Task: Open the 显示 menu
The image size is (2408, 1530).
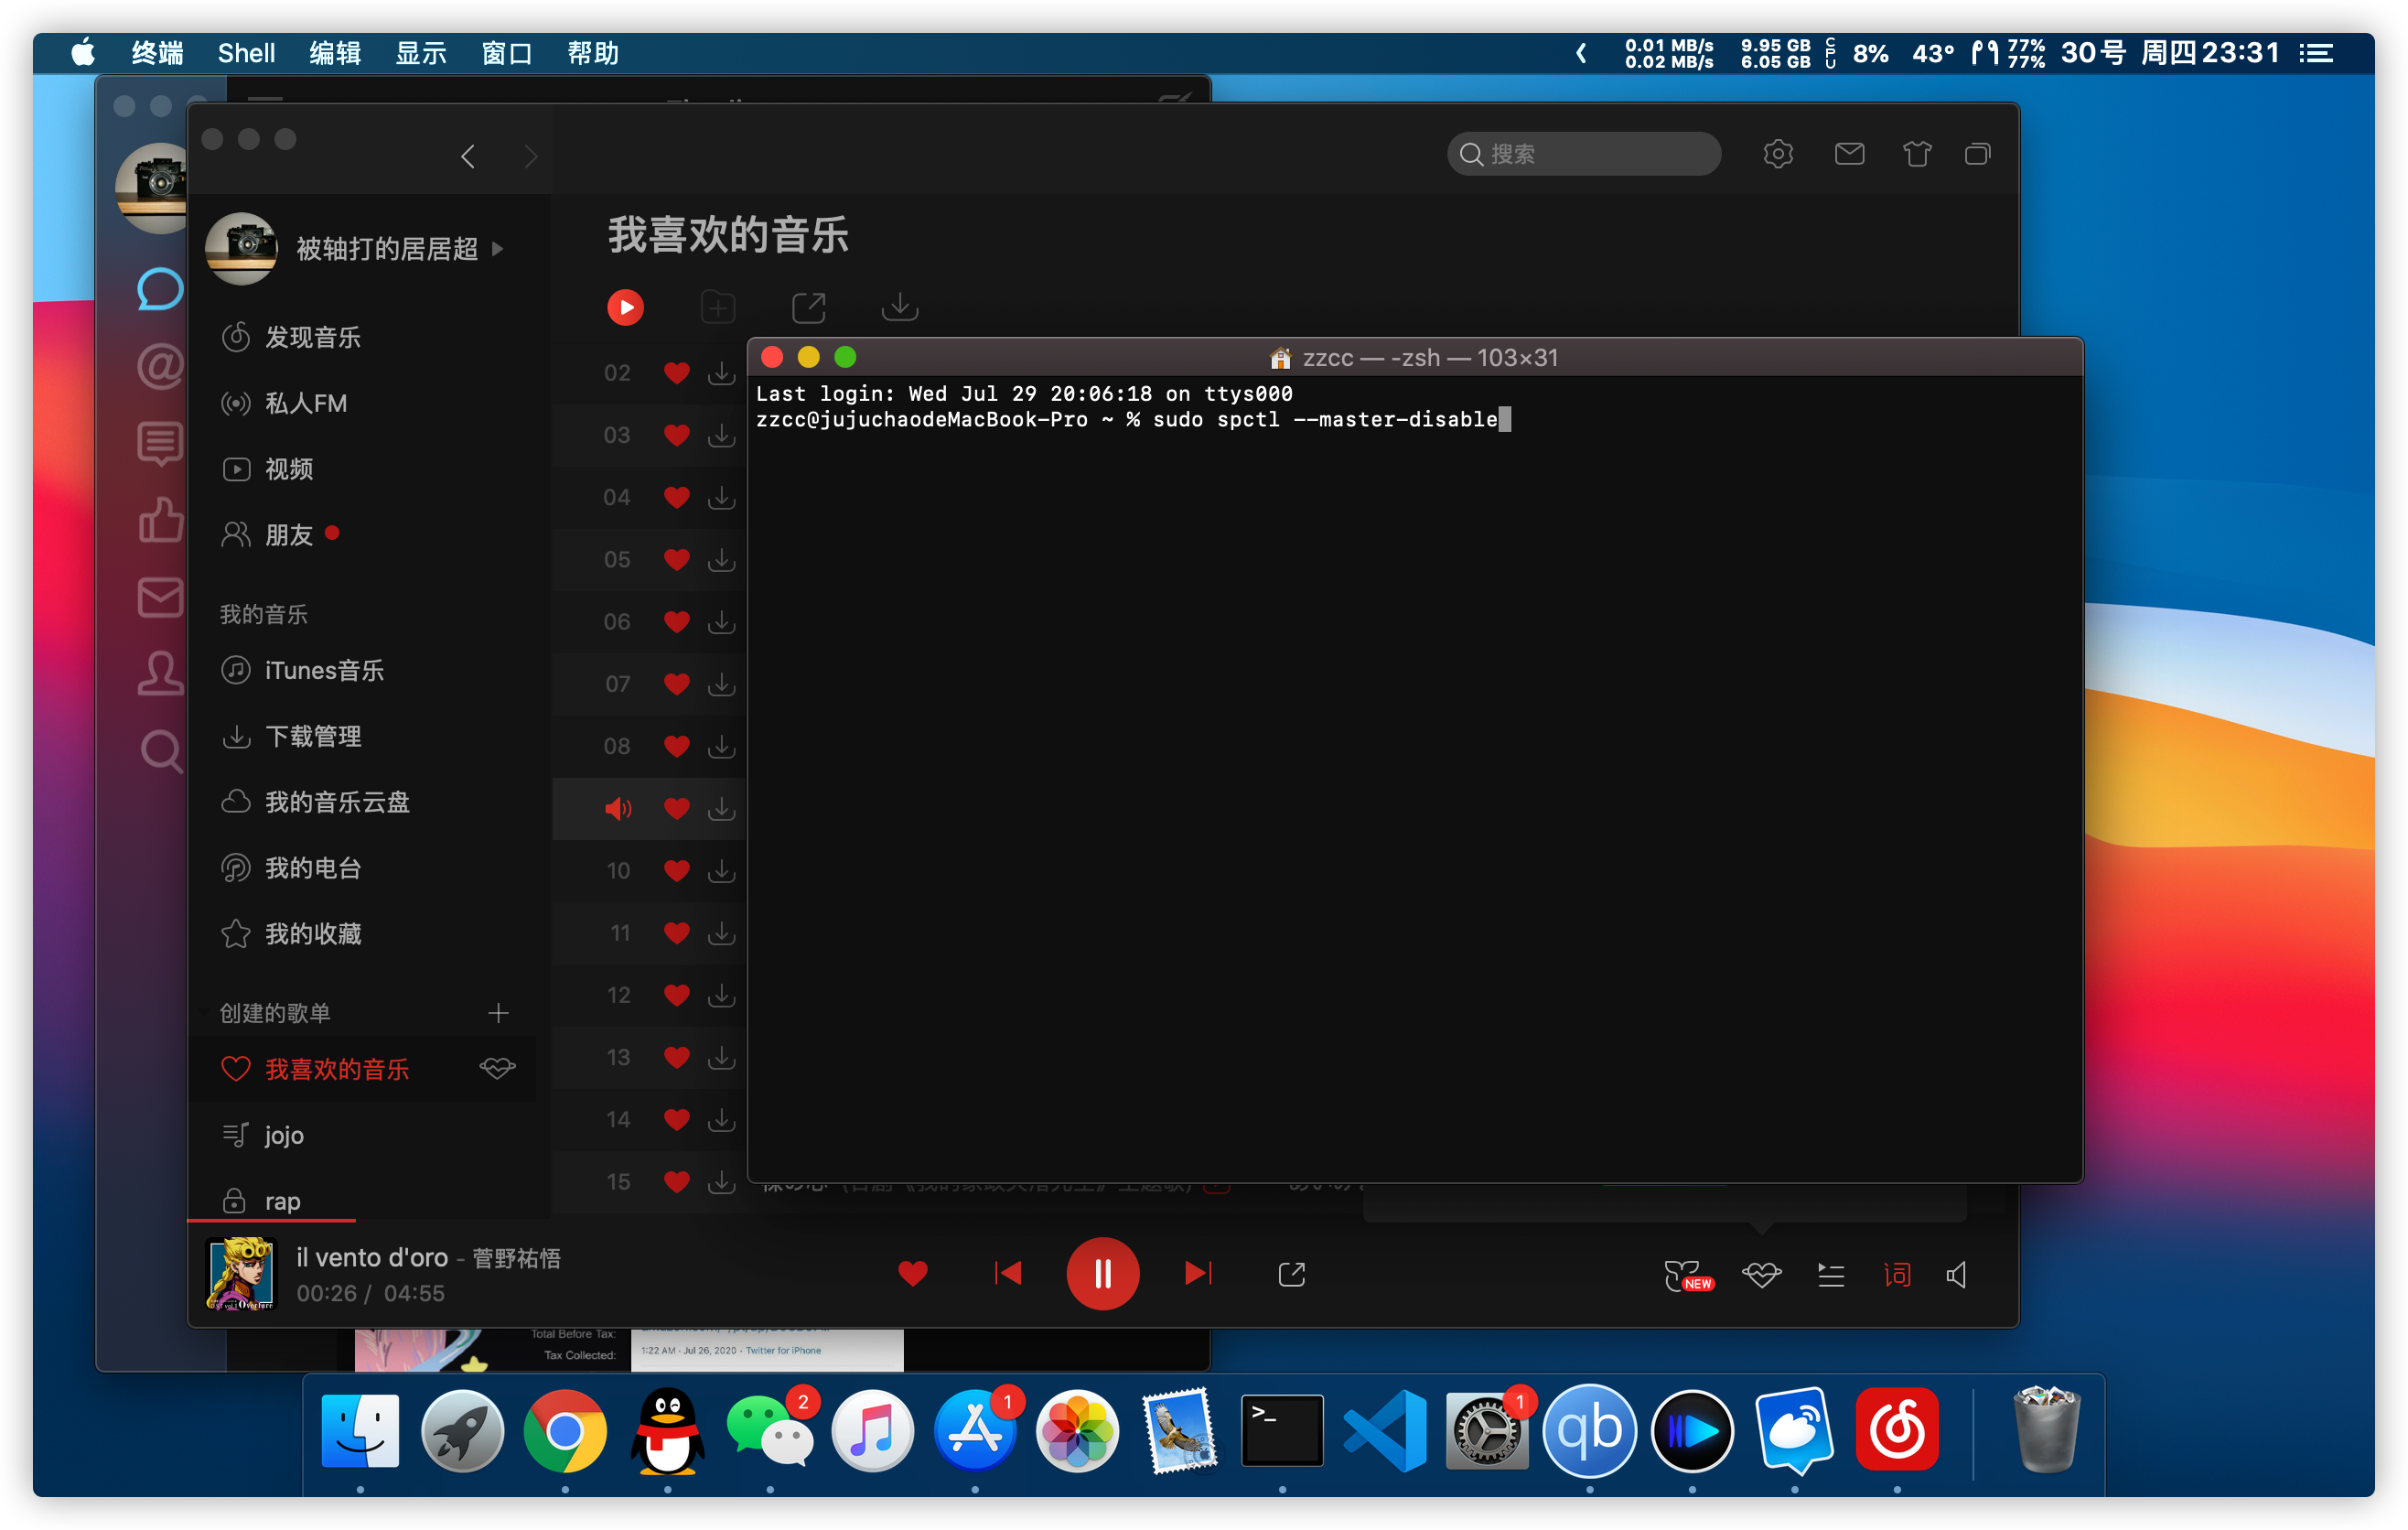Action: coord(420,53)
